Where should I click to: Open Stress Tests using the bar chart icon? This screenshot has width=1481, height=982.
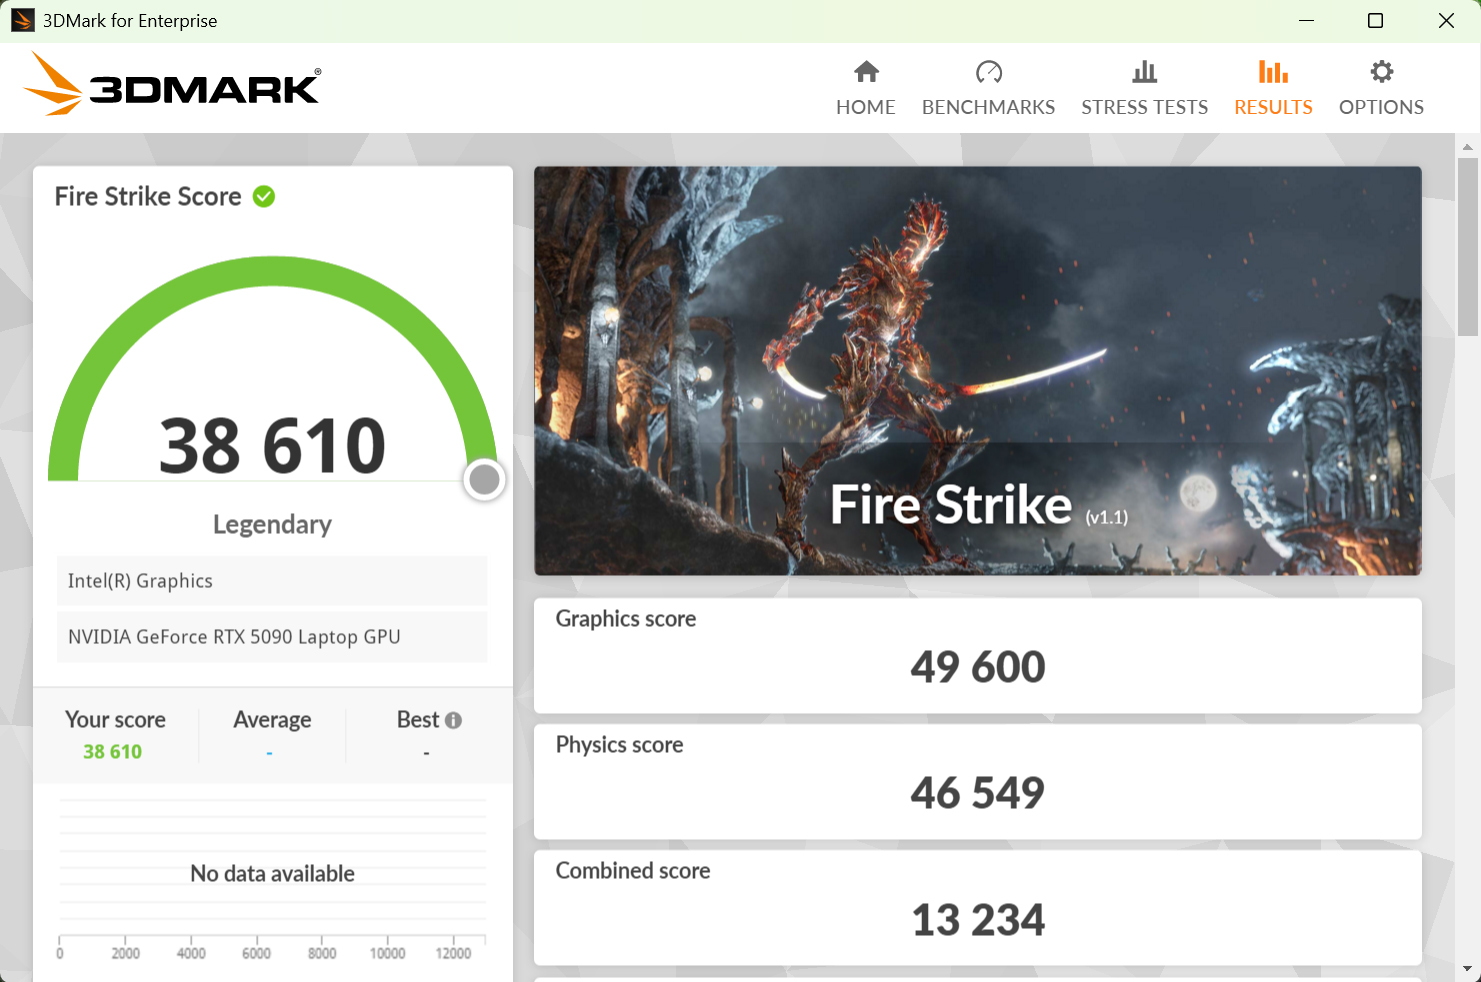coord(1144,86)
